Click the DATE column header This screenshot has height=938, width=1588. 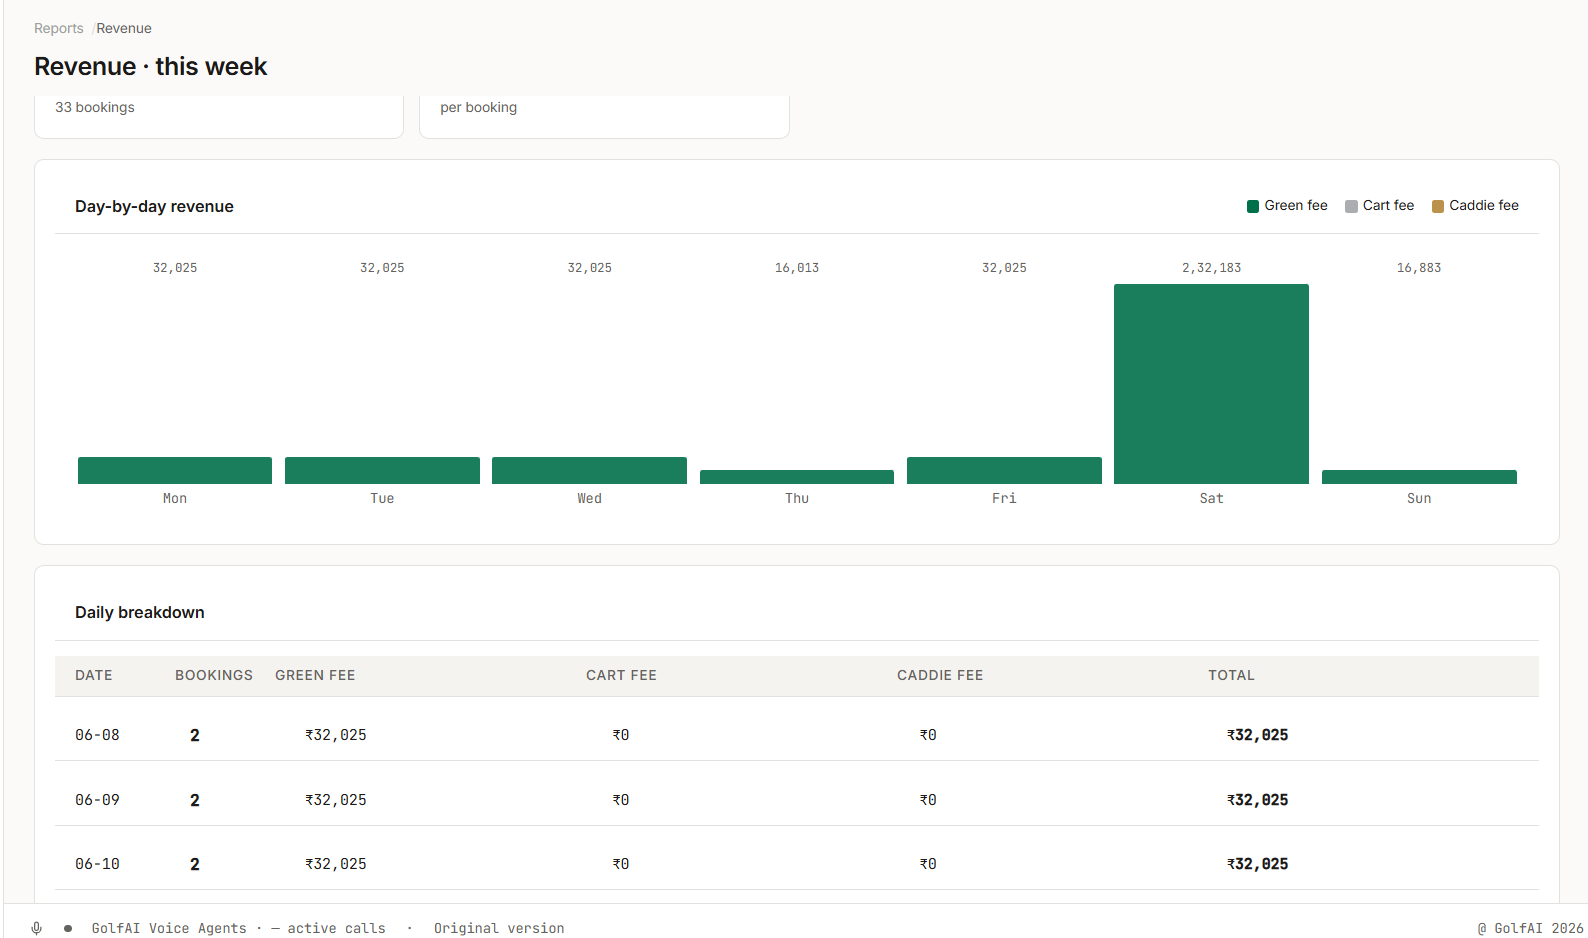[x=94, y=675]
